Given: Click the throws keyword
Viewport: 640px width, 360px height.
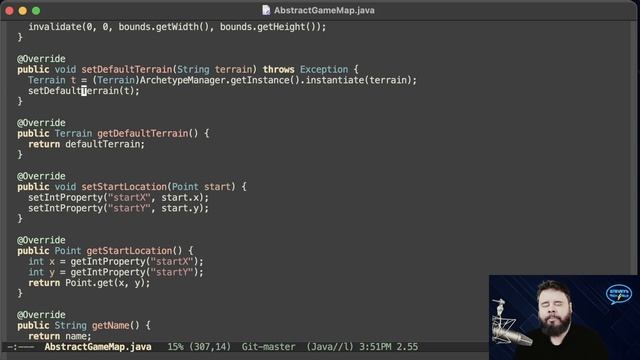Looking at the screenshot, I should [x=278, y=69].
